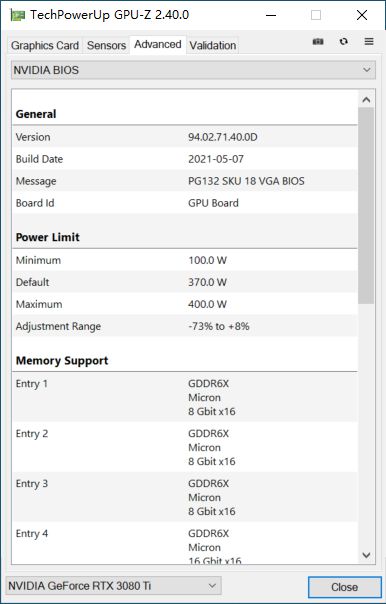
Task: Select memory support Entry 1
Action: (185, 397)
